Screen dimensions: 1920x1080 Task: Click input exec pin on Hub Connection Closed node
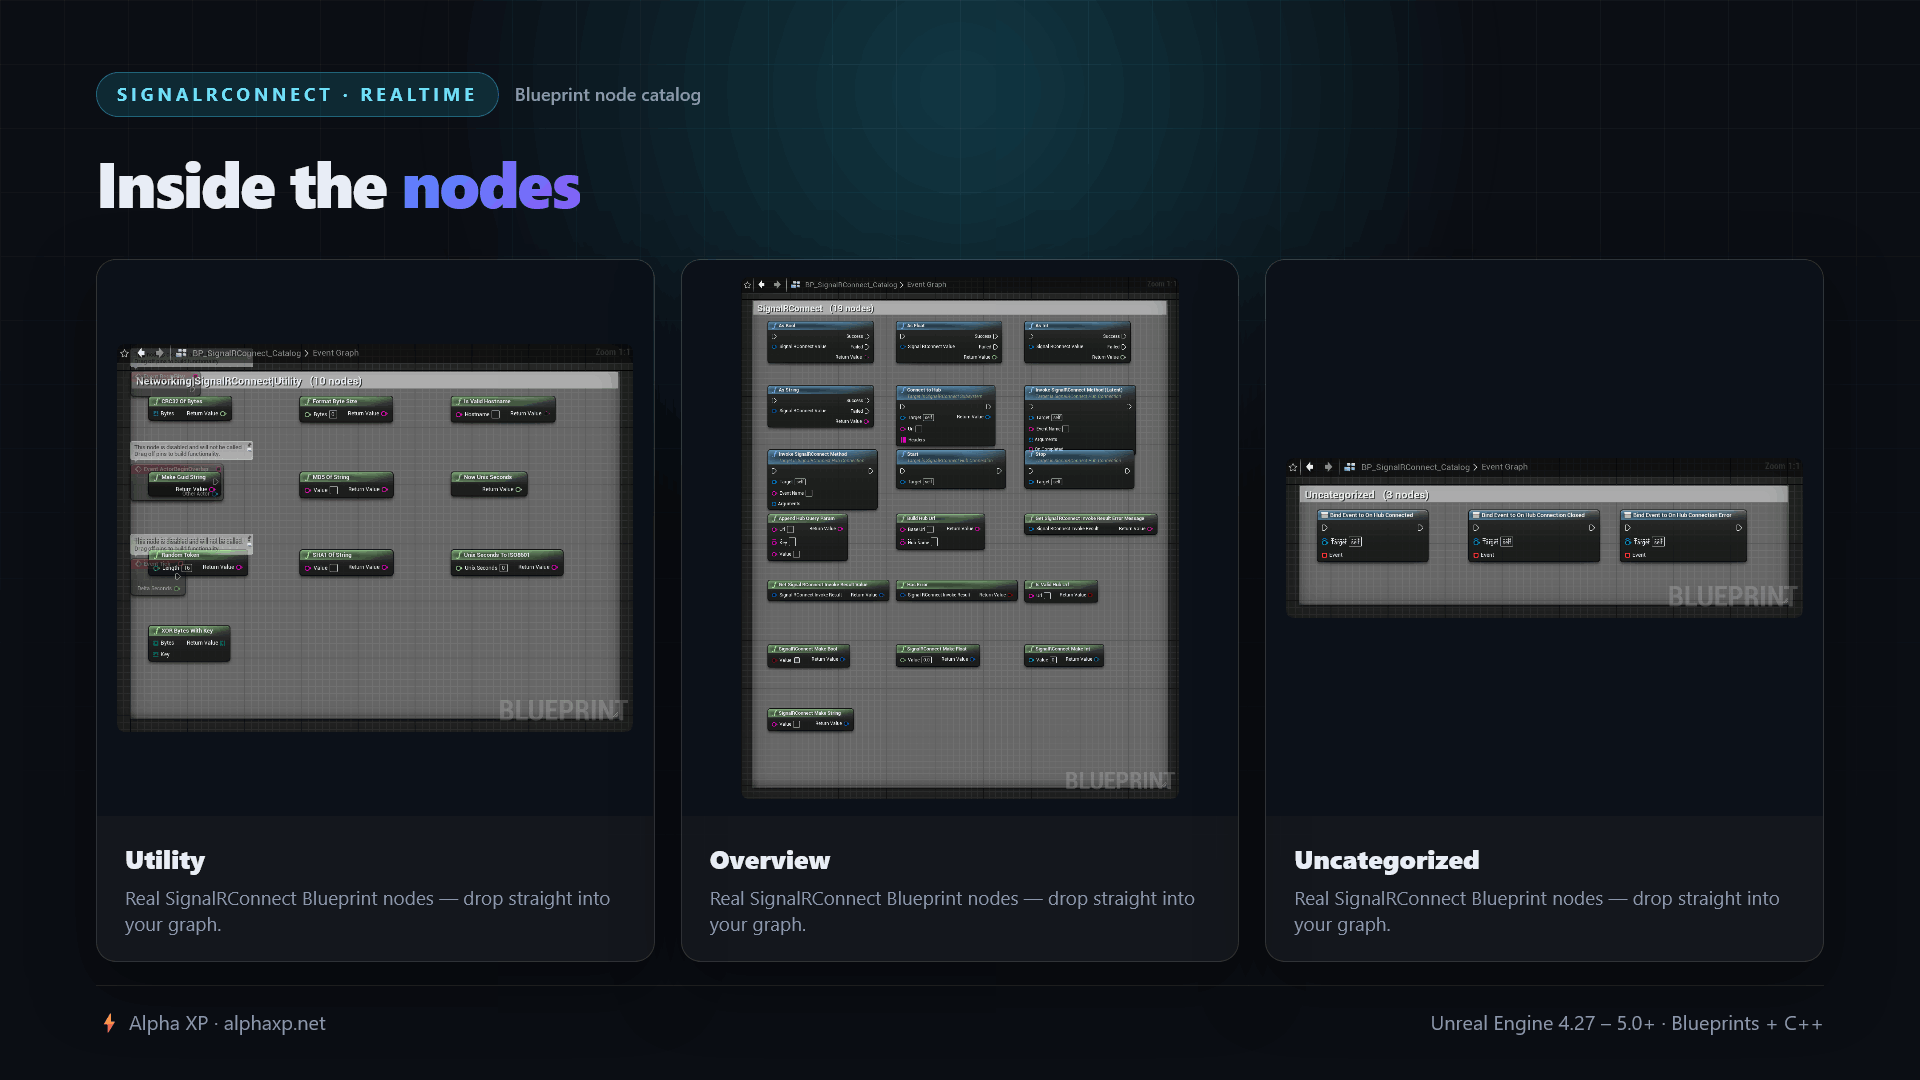pos(1476,528)
